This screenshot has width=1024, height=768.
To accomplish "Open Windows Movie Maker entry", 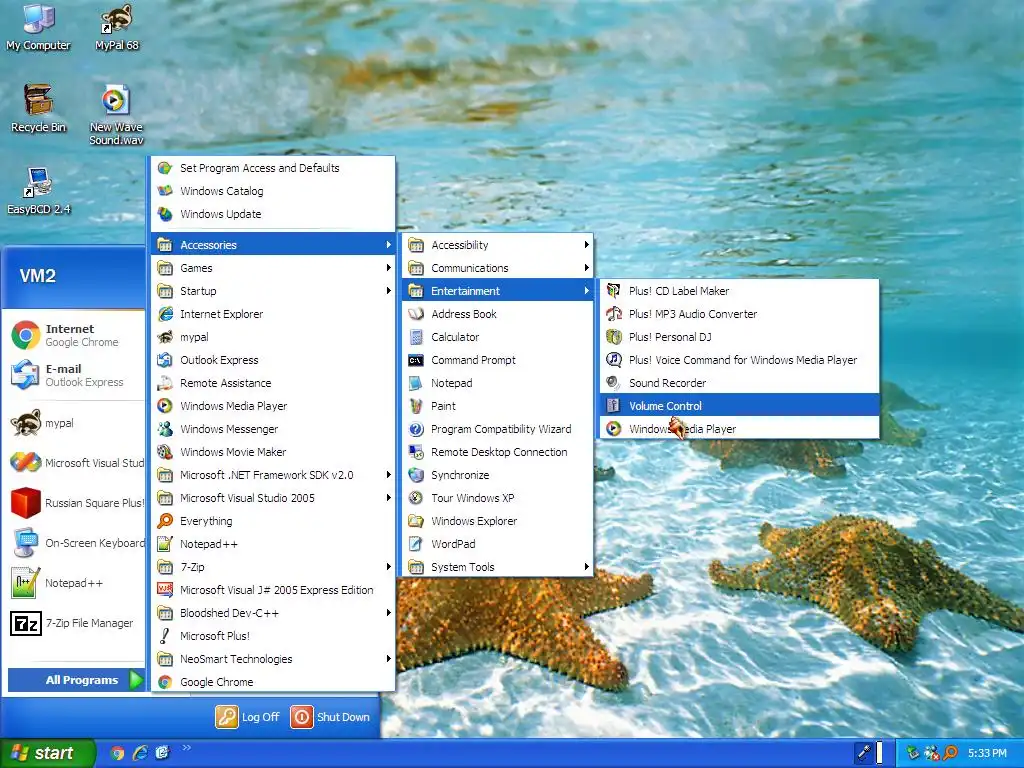I will [273, 452].
